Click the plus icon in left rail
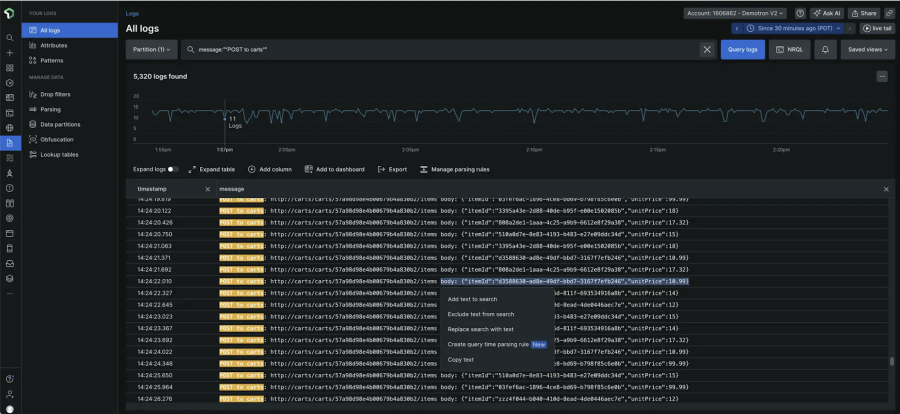 coord(10,53)
